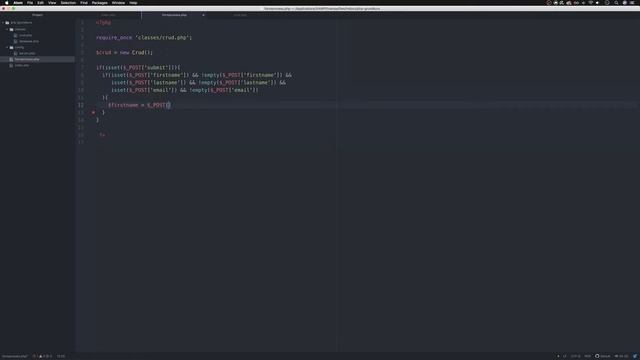
Task: Click the '?>' closing tag
Action: pos(102,135)
